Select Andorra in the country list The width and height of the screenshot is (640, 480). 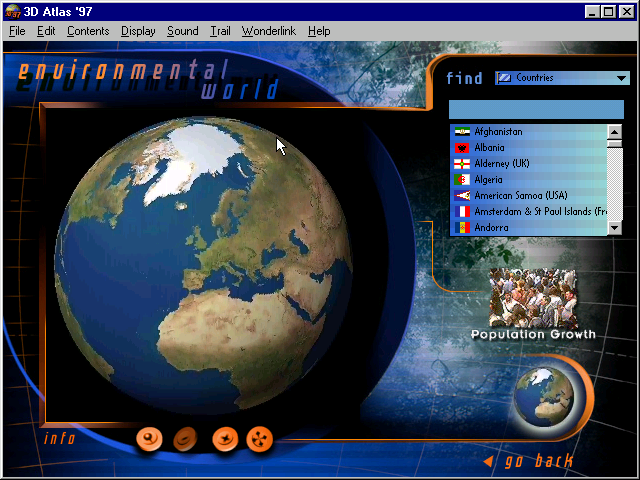click(x=528, y=227)
